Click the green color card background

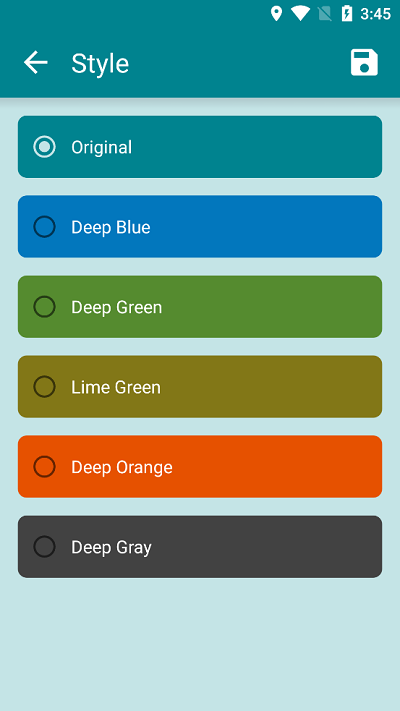point(200,307)
